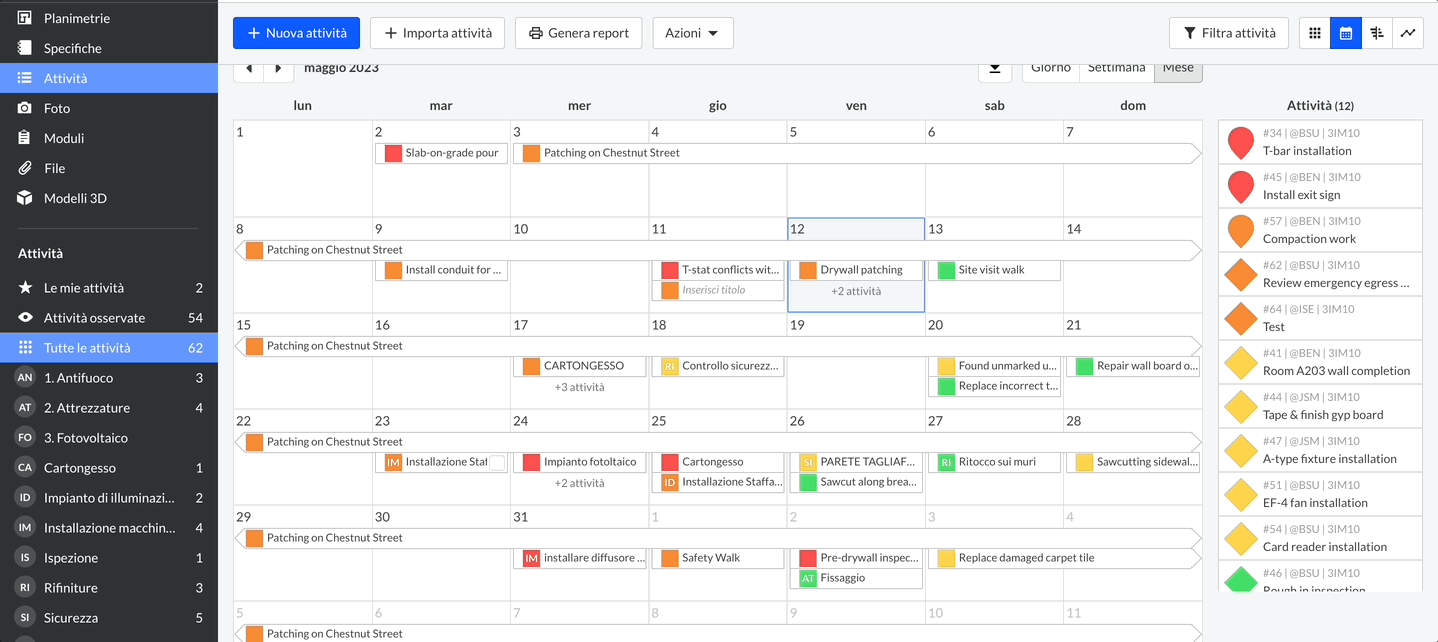This screenshot has height=642, width=1438.
Task: Select Tutte le attività grid filter
Action: pyautogui.click(x=109, y=348)
